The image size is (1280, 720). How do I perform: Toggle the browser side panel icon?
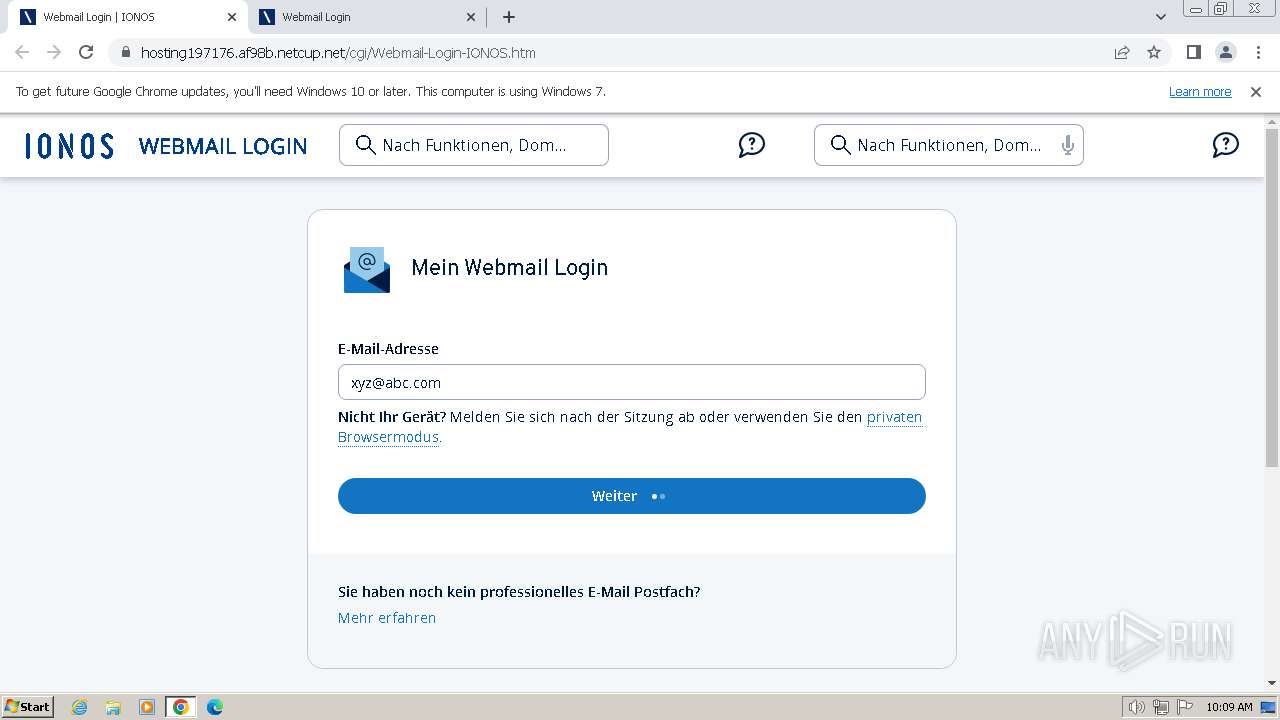[x=1193, y=52]
